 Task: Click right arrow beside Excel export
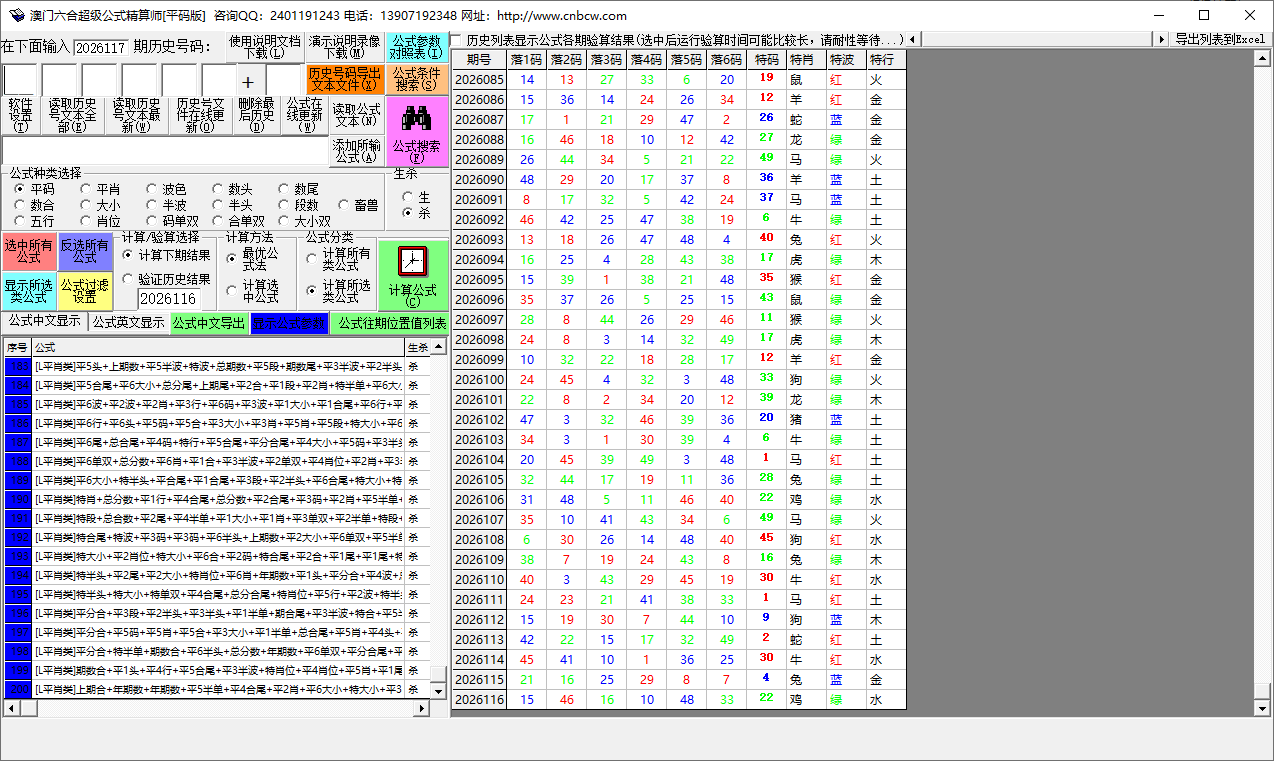coord(1160,39)
